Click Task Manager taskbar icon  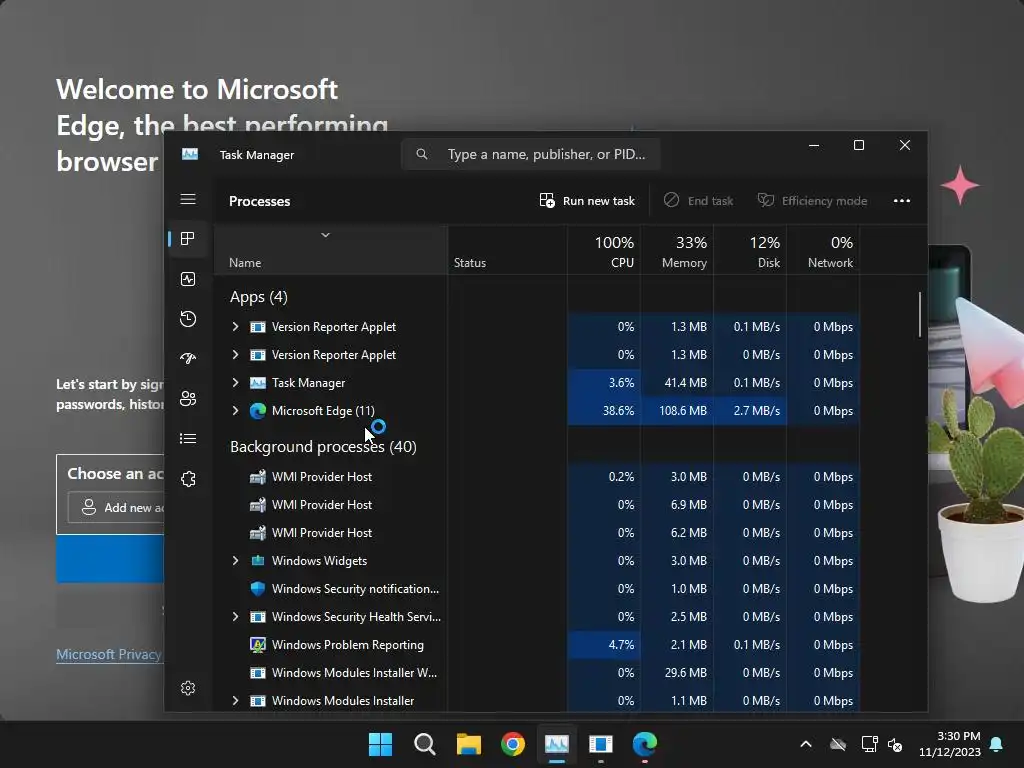point(557,744)
